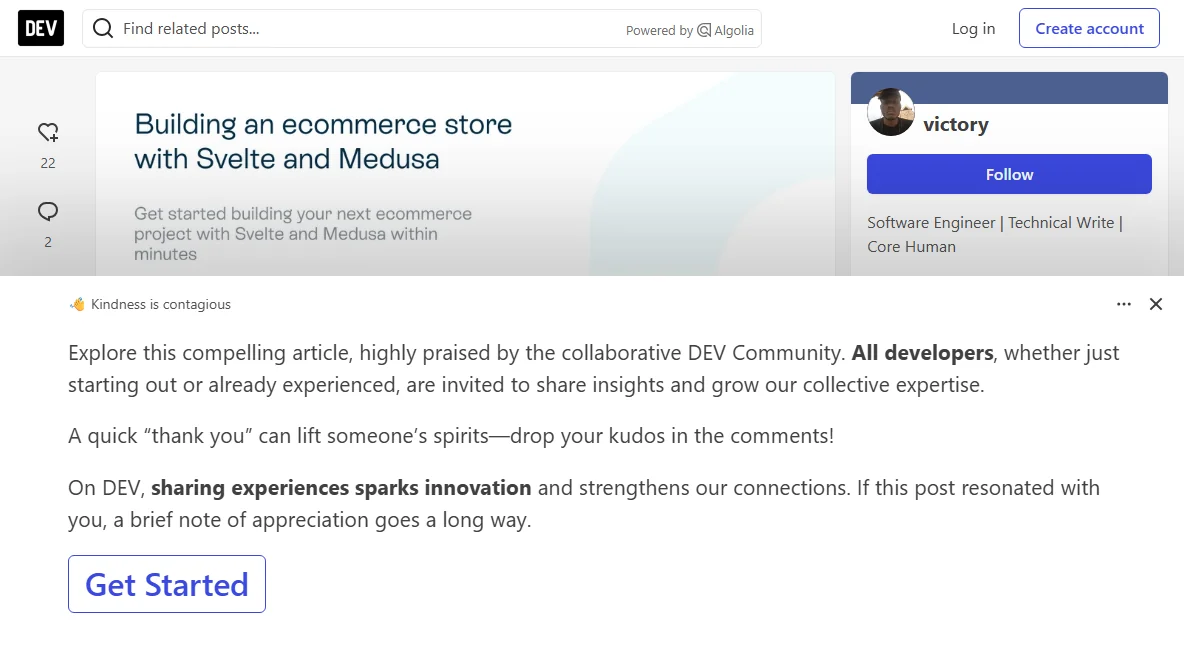Click the heart reaction icon

pyautogui.click(x=48, y=132)
